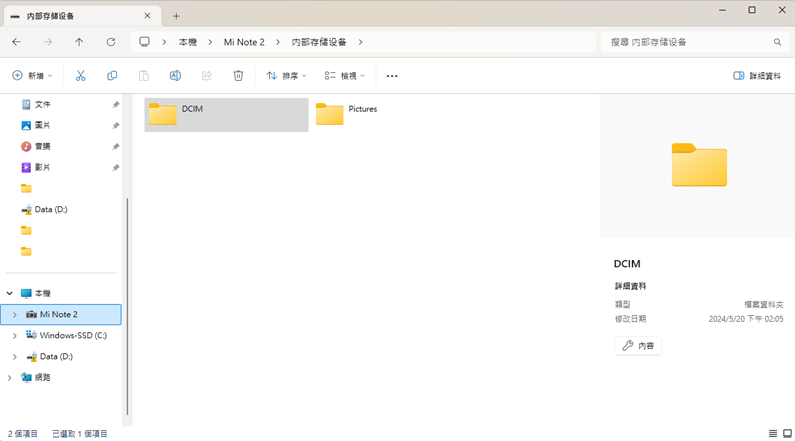Click the search magnifier icon
Image resolution: width=795 pixels, height=441 pixels.
[777, 42]
